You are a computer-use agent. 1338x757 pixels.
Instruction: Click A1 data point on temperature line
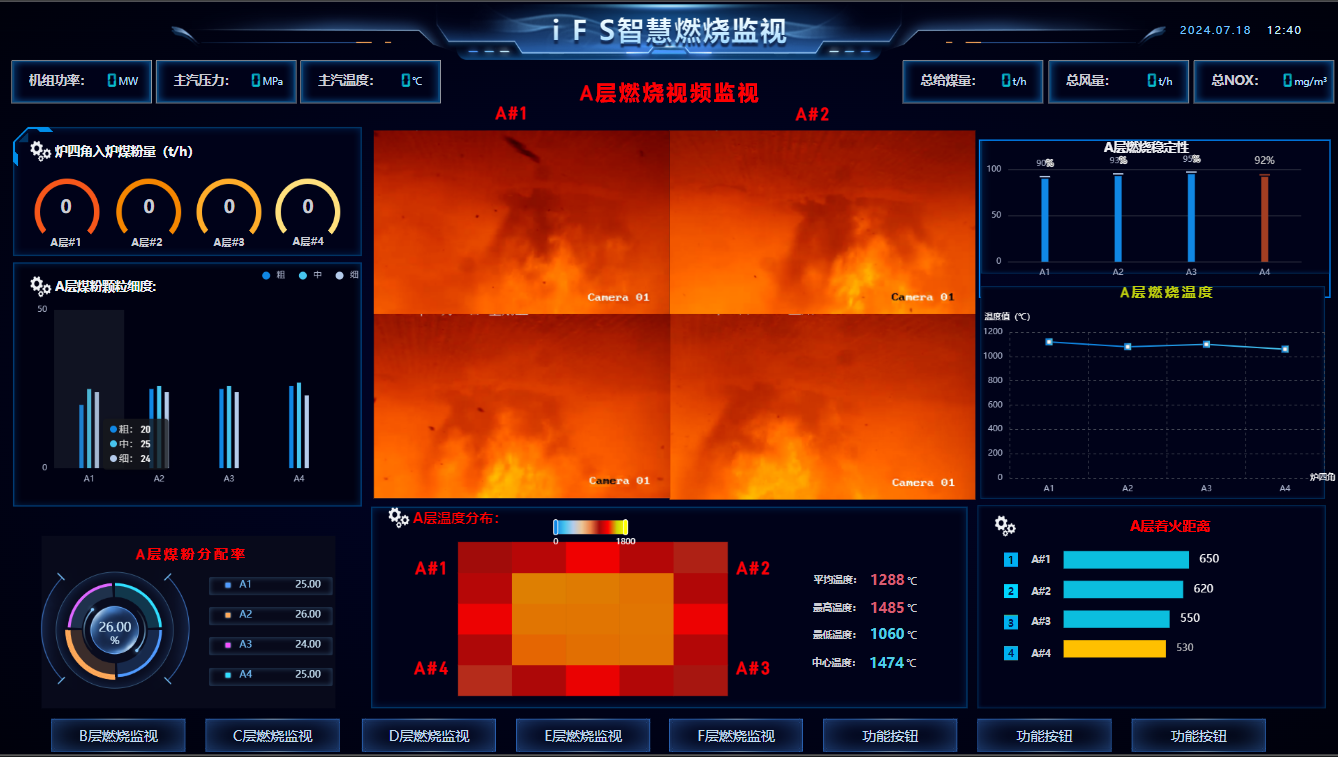click(1049, 342)
